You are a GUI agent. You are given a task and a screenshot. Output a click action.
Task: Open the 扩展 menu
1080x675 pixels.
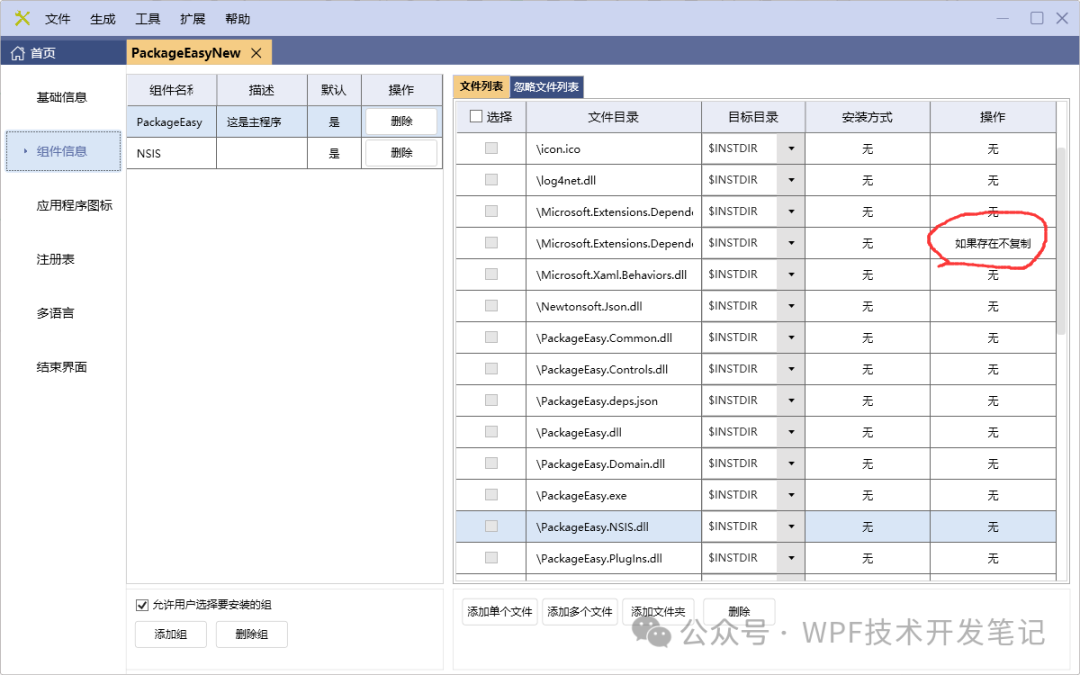(192, 19)
